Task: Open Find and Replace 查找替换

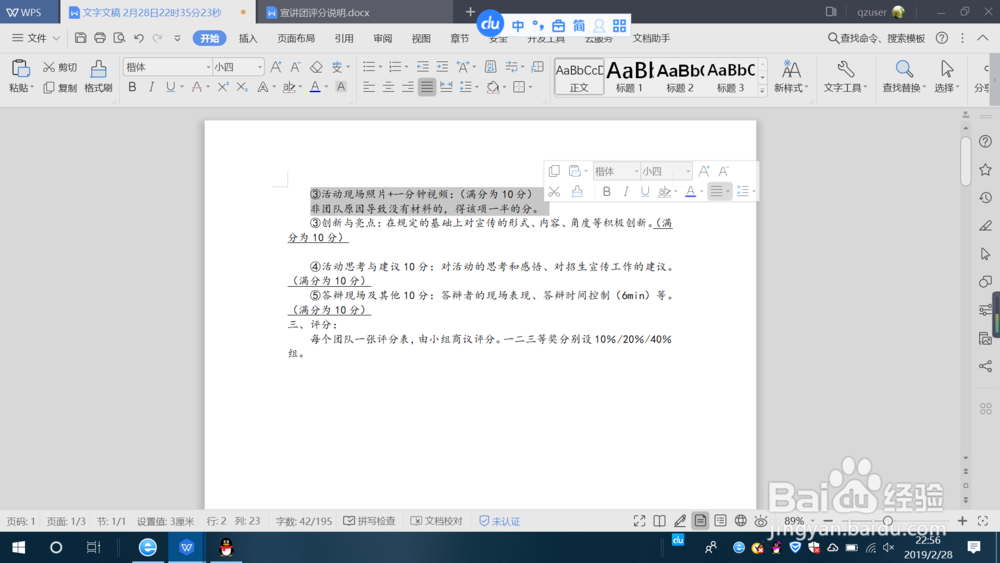Action: pos(904,77)
